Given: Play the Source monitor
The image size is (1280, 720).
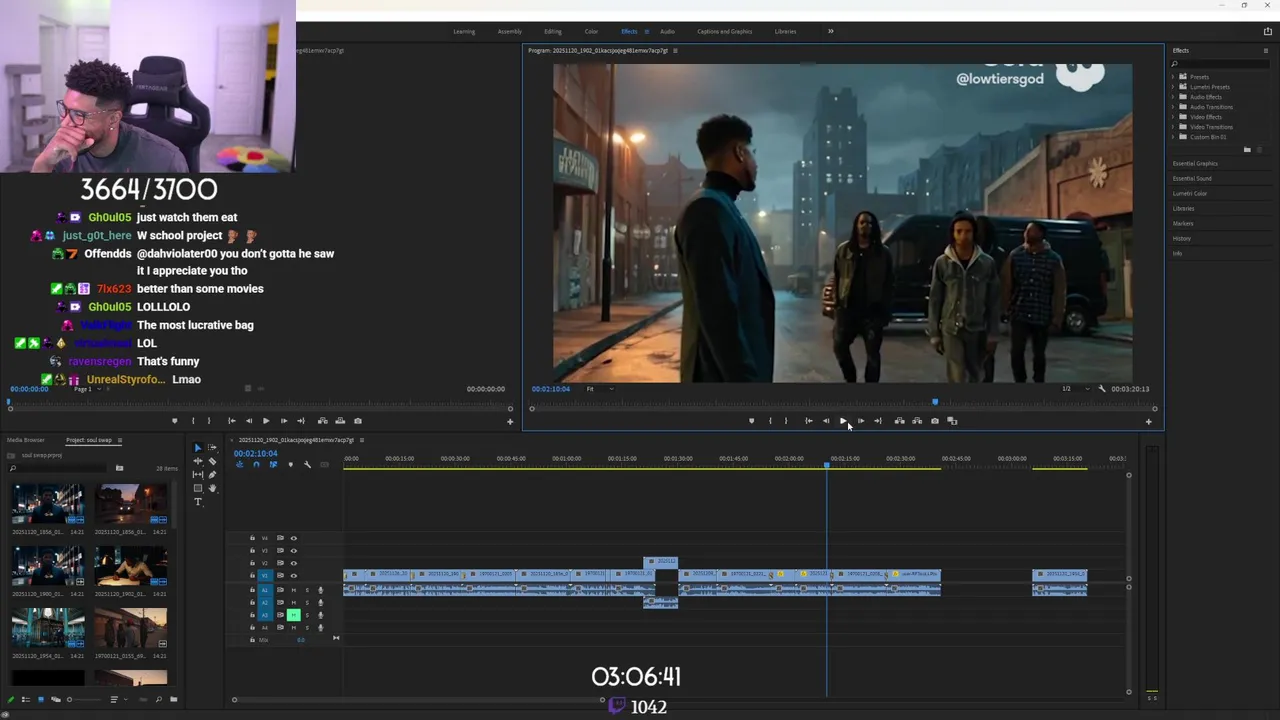Looking at the screenshot, I should [x=266, y=421].
